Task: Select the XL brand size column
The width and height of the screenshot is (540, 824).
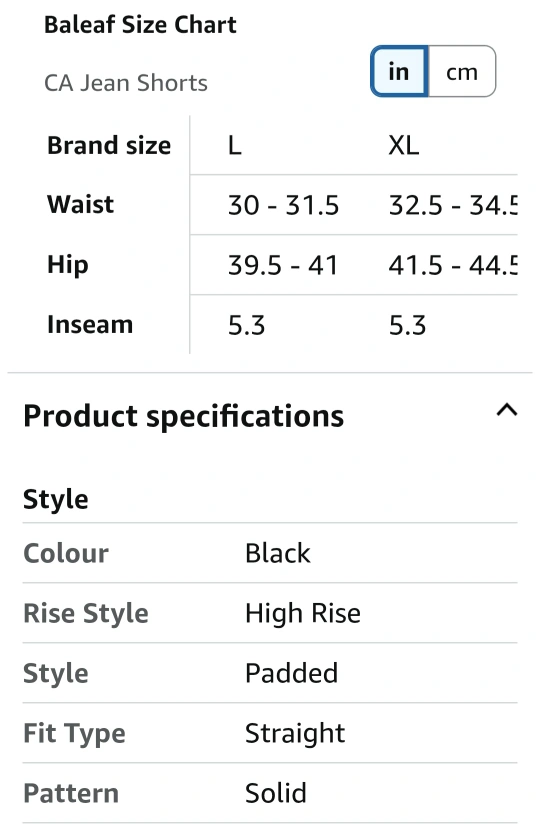Action: [x=404, y=146]
